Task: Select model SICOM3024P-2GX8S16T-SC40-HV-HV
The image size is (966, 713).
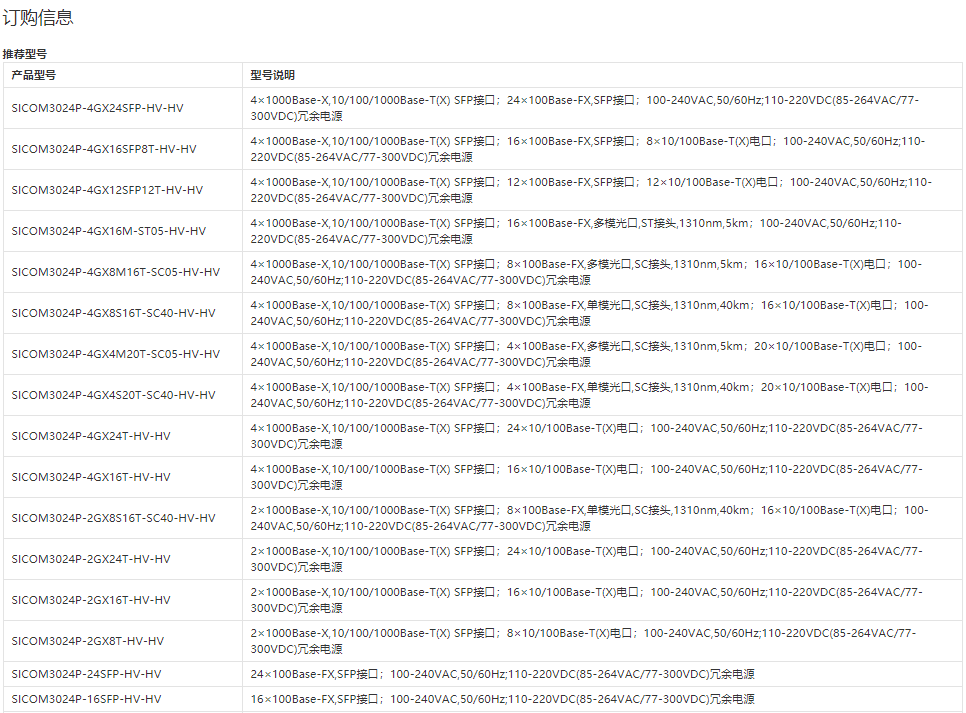Action: (114, 518)
